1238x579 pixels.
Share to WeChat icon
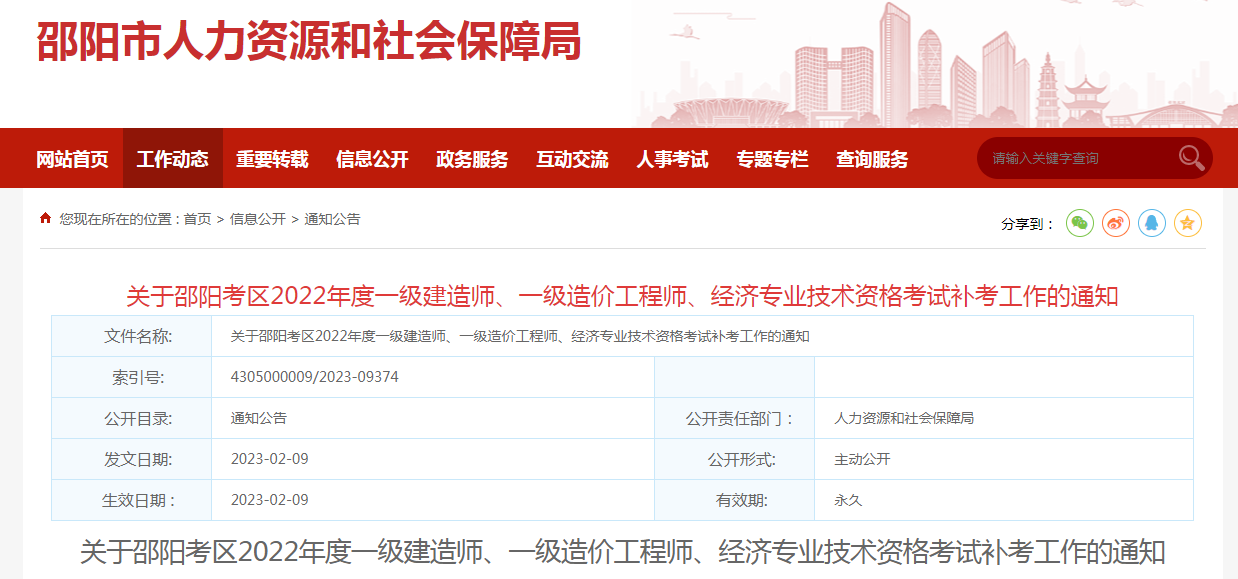point(1080,223)
